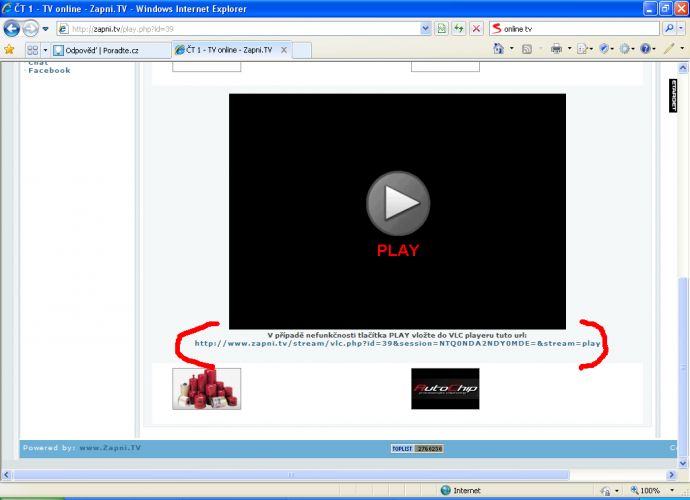Close the ČT 1 - TV online tab
The width and height of the screenshot is (690, 500).
tap(284, 50)
